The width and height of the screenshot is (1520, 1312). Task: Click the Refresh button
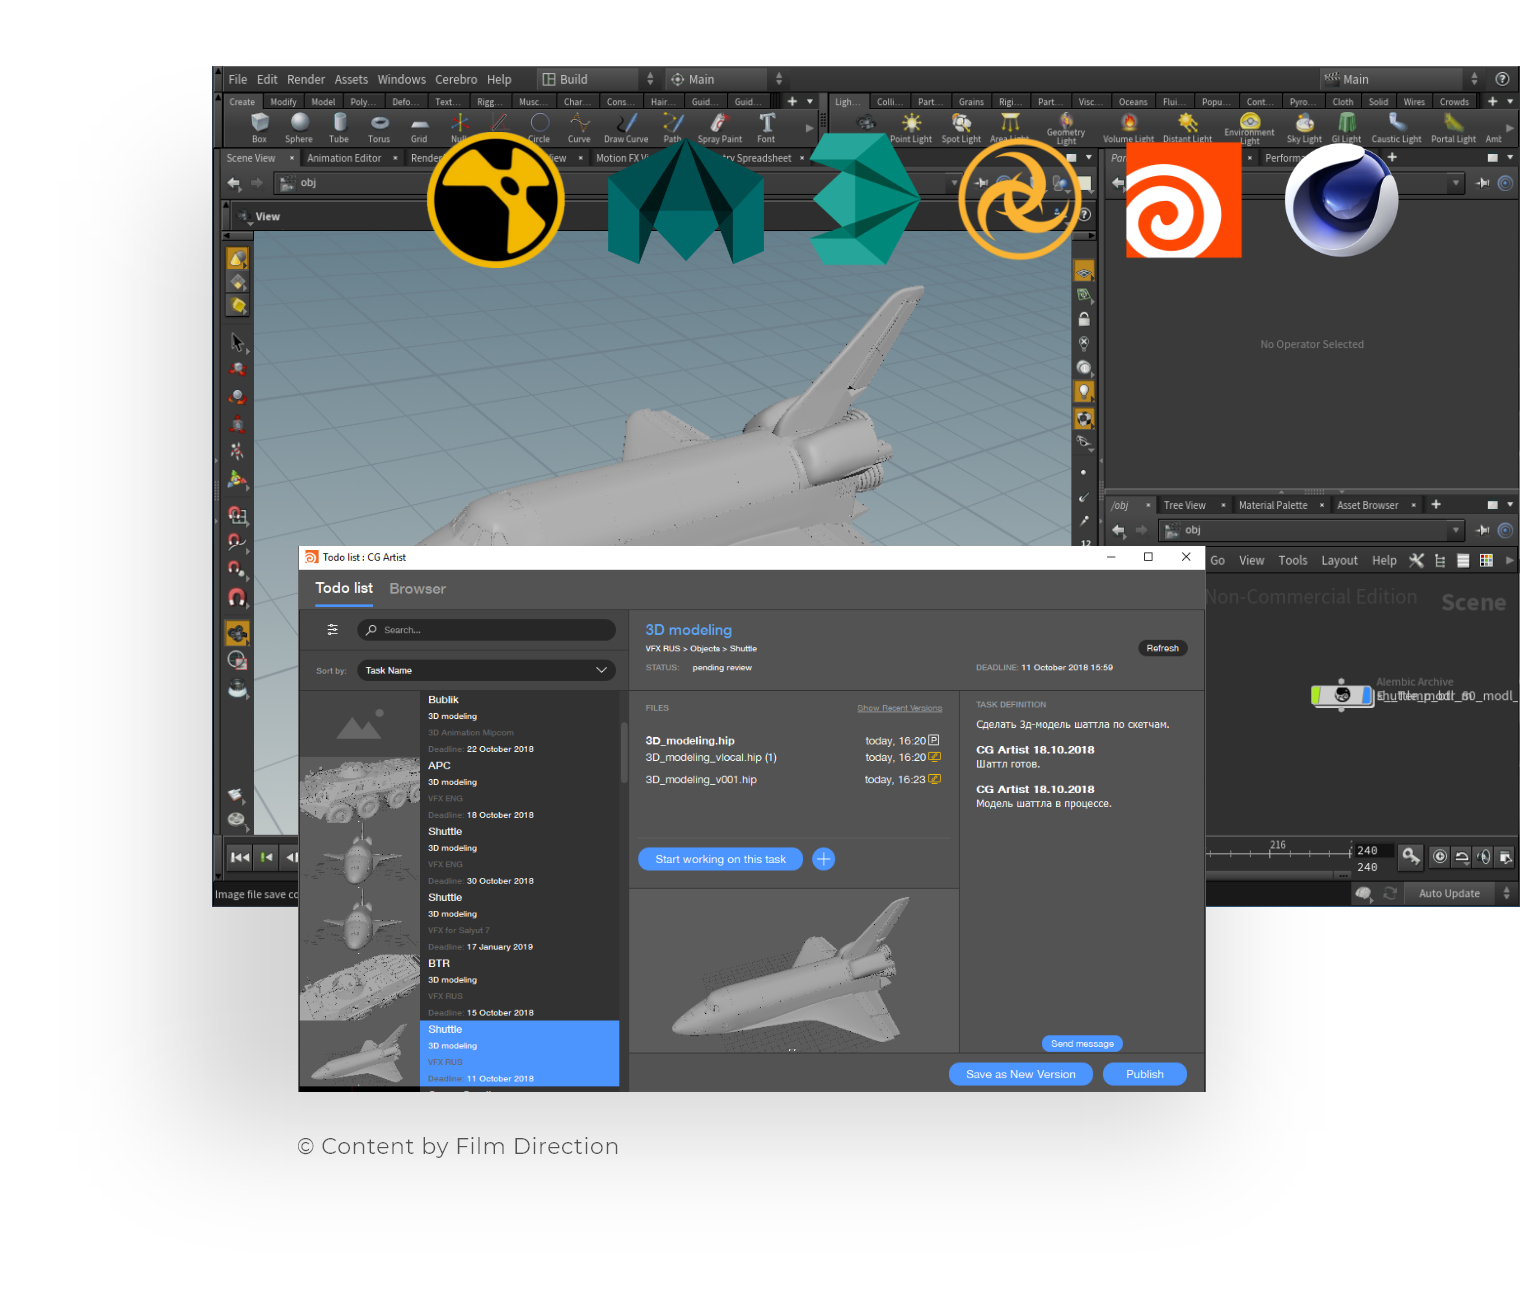point(1162,648)
